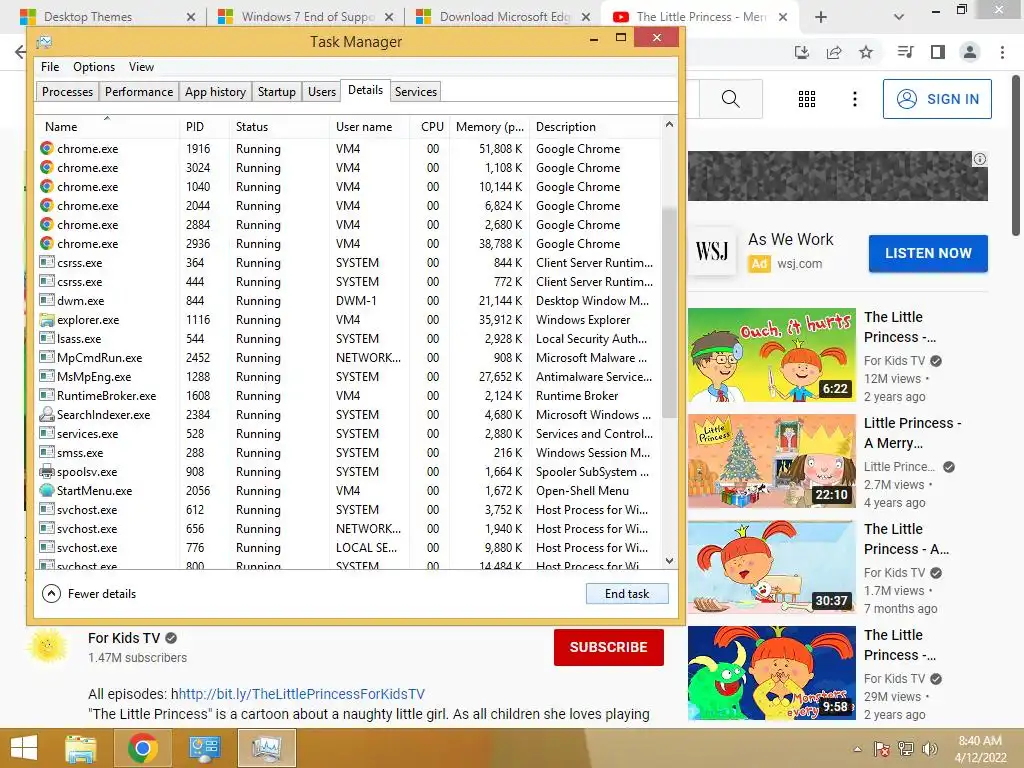Open File Explorer from taskbar

80,748
